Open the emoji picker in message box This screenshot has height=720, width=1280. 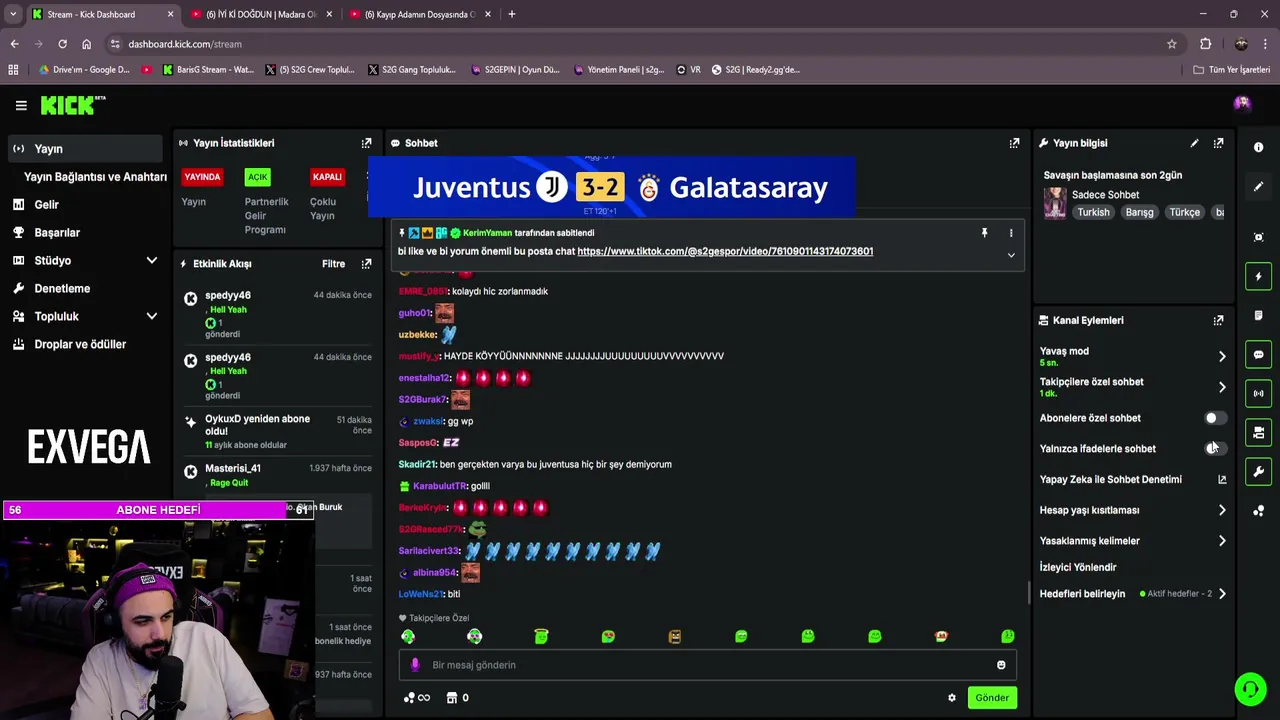point(1001,665)
